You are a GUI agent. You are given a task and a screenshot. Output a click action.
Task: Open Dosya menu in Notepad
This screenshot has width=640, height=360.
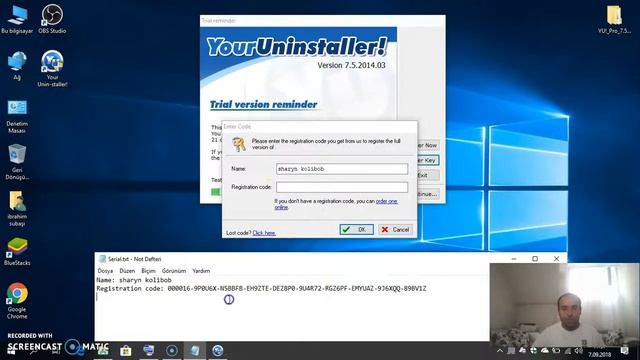coord(105,271)
